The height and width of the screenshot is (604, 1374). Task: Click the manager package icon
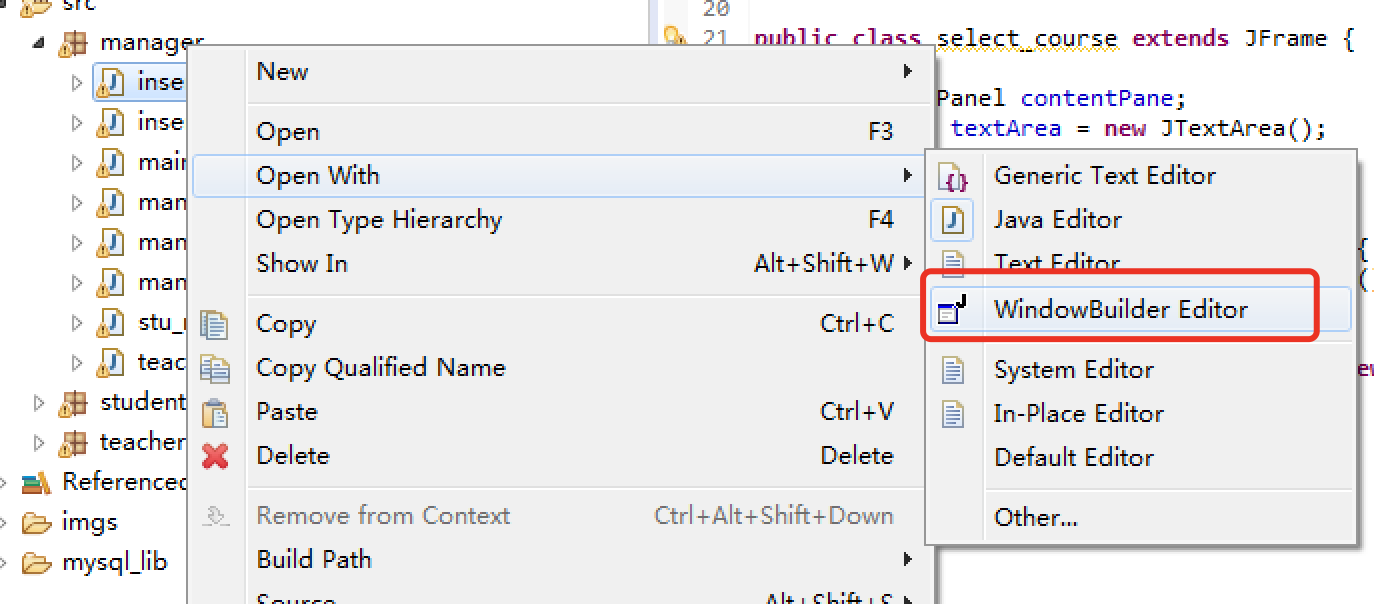coord(73,43)
